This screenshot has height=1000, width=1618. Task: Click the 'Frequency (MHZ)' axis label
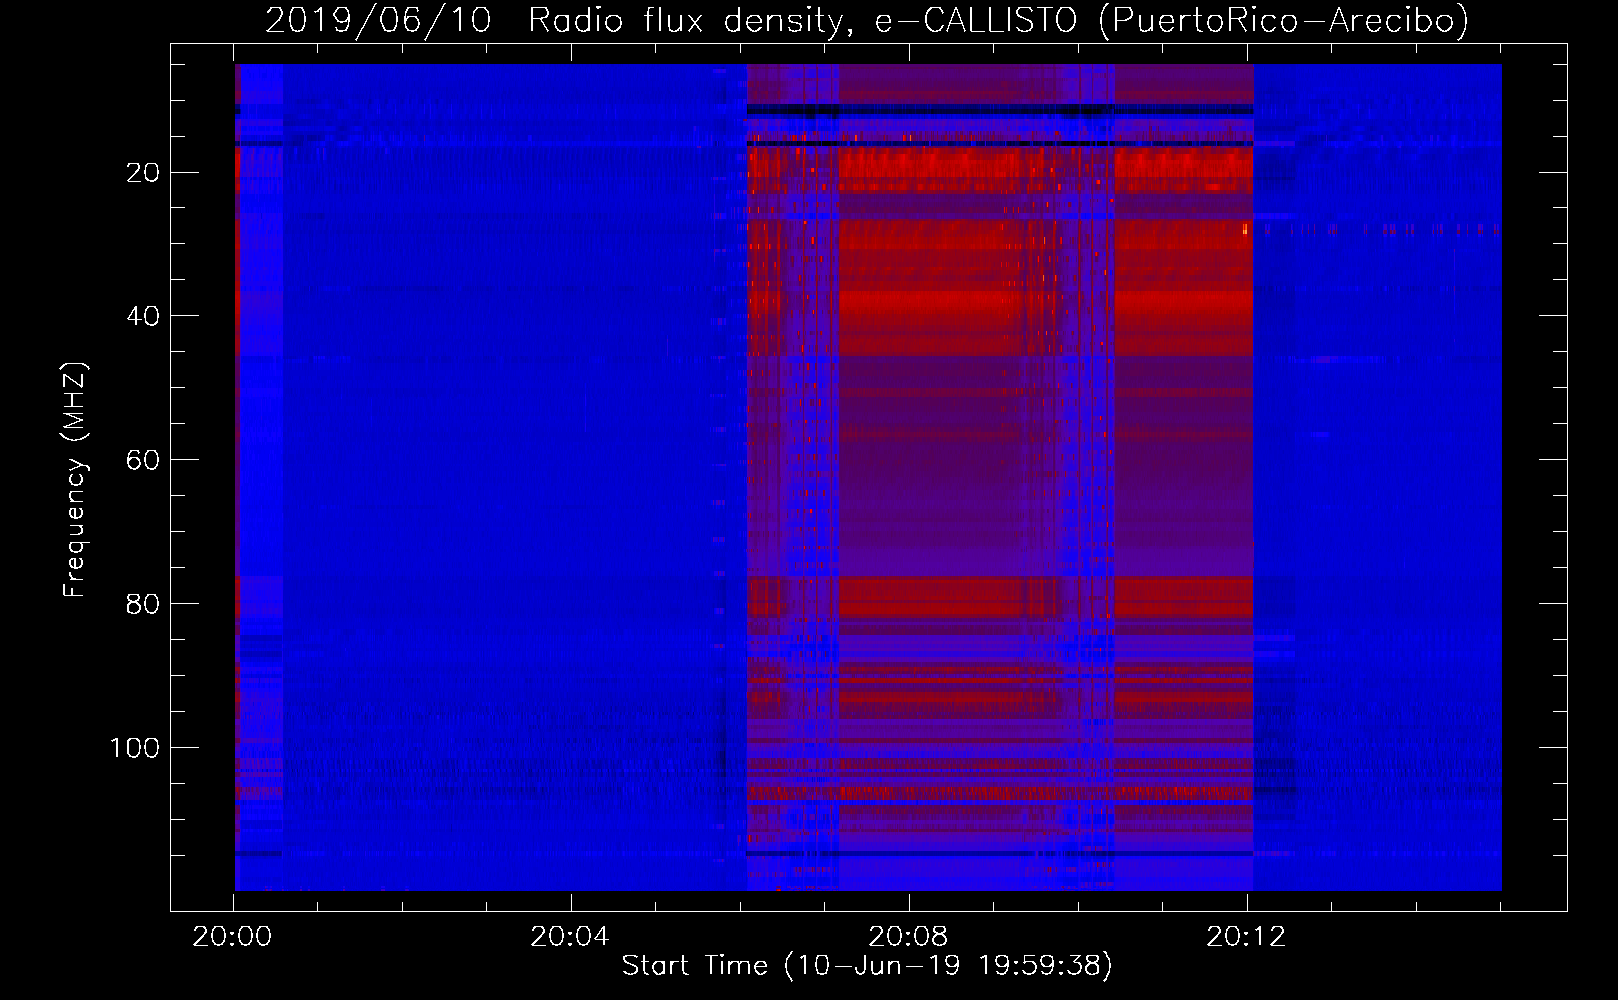pyautogui.click(x=75, y=479)
